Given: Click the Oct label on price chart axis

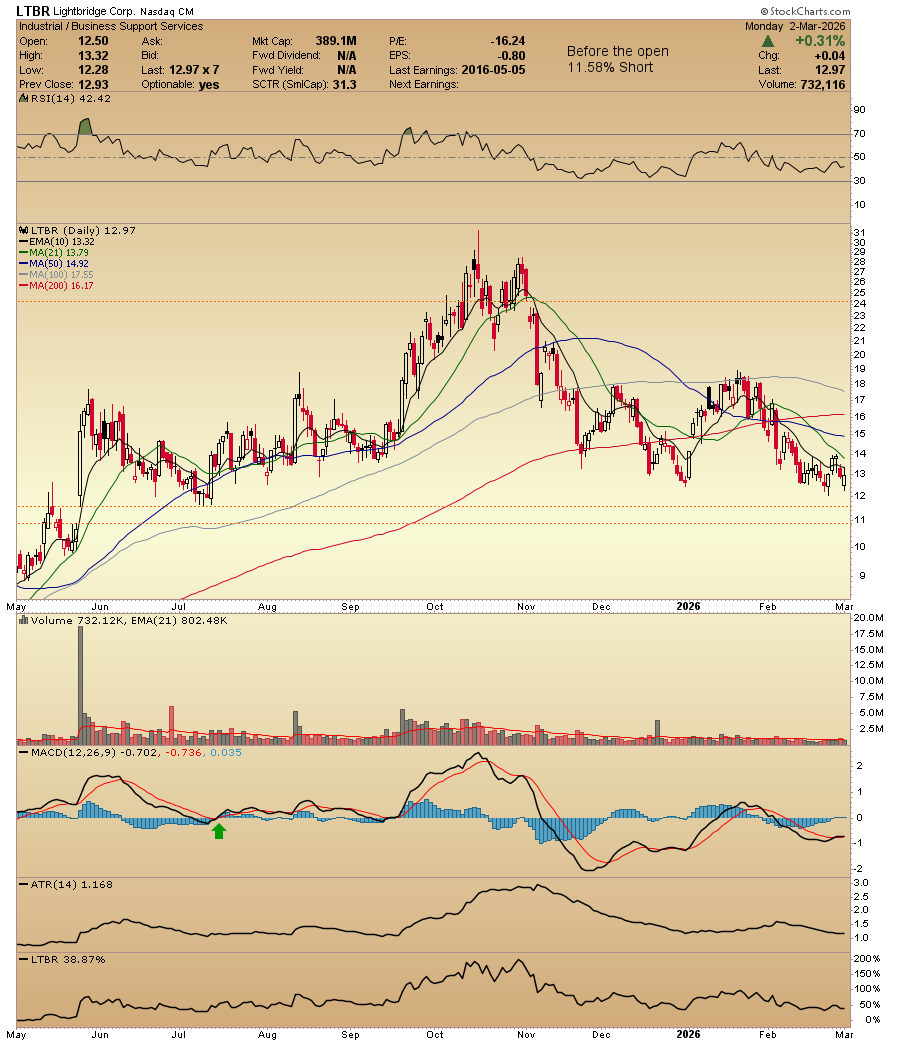Looking at the screenshot, I should coord(435,607).
